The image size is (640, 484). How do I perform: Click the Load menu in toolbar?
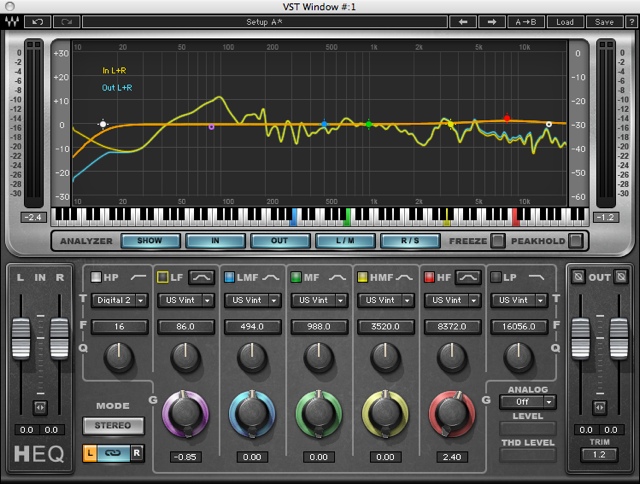pyautogui.click(x=565, y=21)
